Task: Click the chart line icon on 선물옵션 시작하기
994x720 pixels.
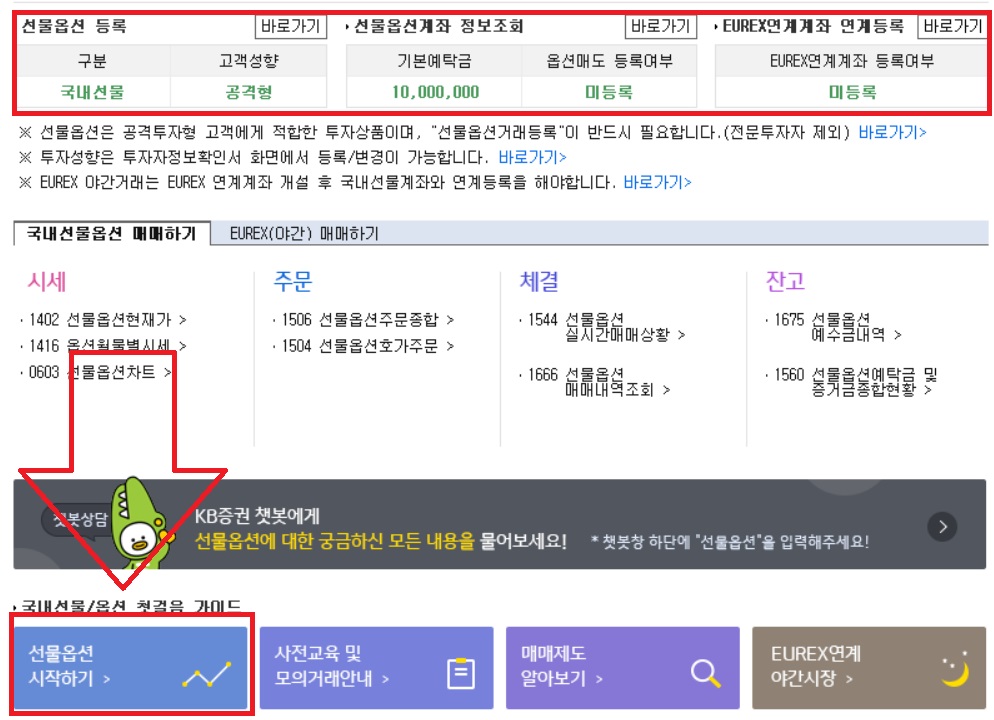Action: coord(207,675)
